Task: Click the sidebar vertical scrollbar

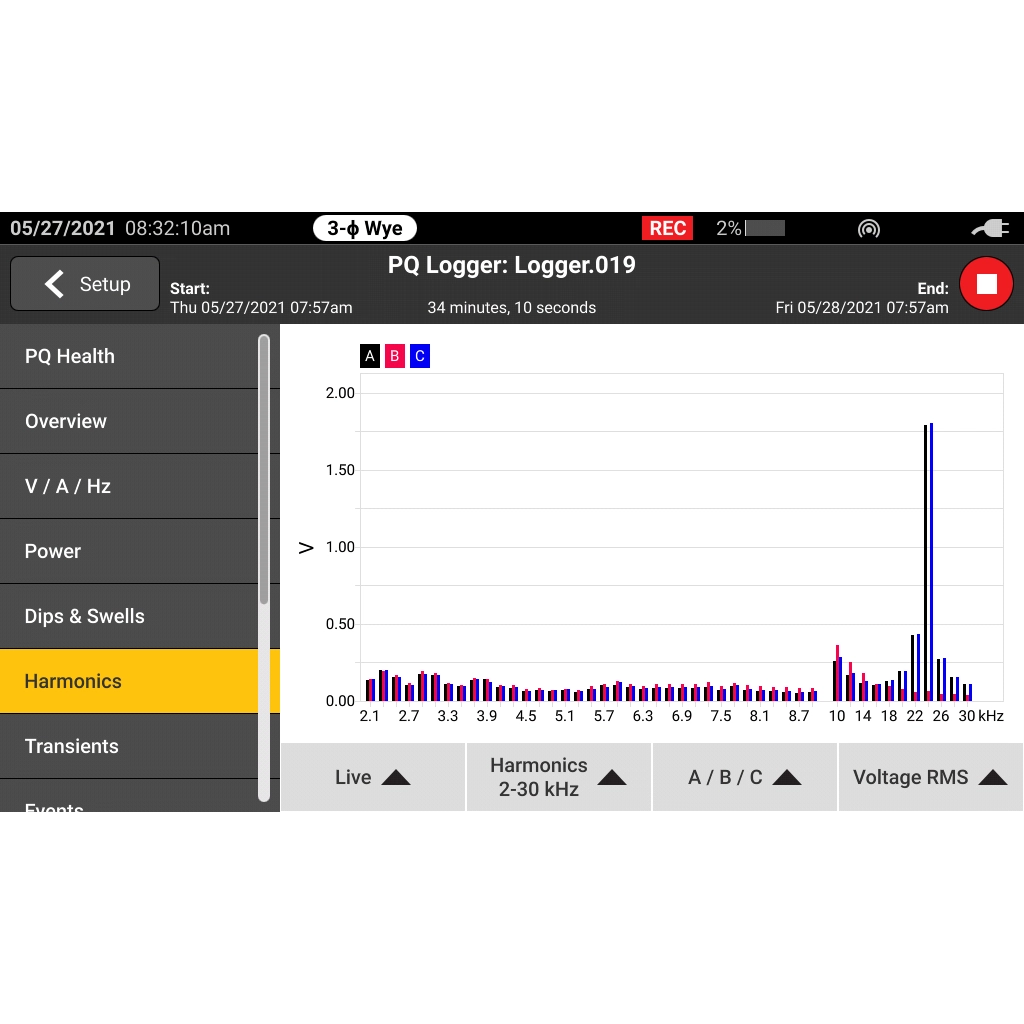Action: pos(264,568)
